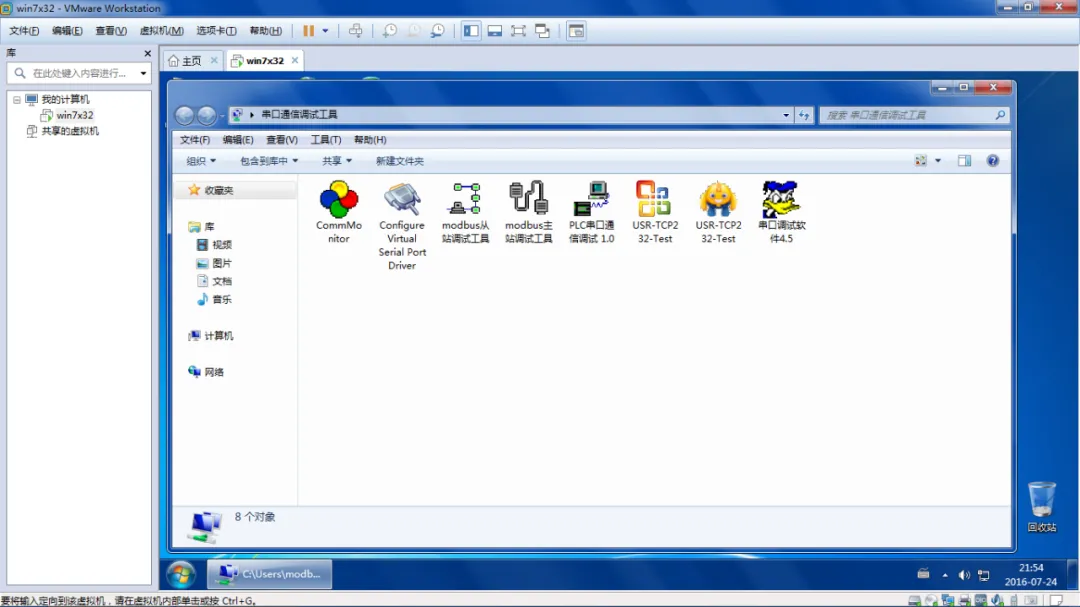Viewport: 1080px width, 607px height.
Task: Open the VMware power options dropdown arrow
Action: 325,30
